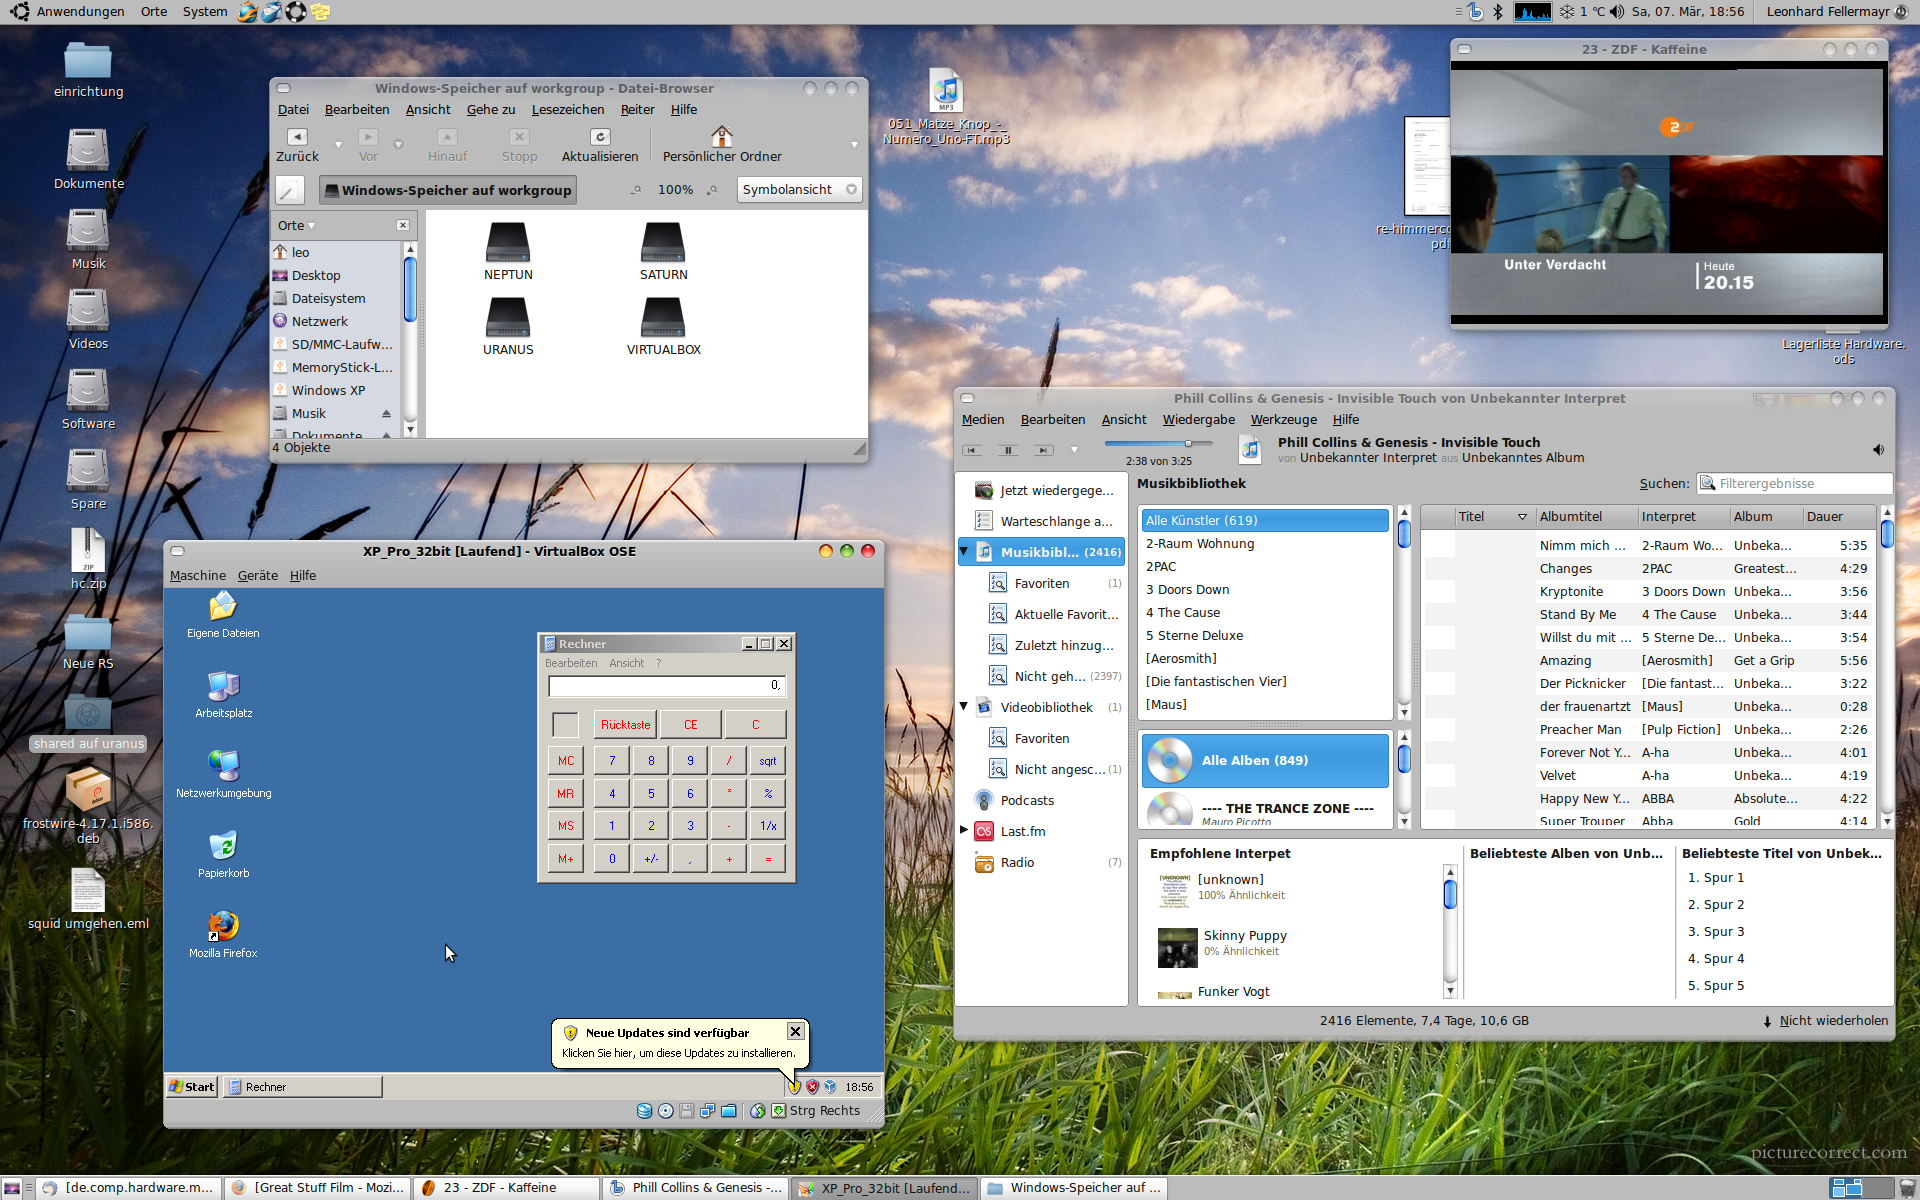This screenshot has width=1920, height=1200.
Task: Toggle the location edit pencil button
Action: (289, 190)
